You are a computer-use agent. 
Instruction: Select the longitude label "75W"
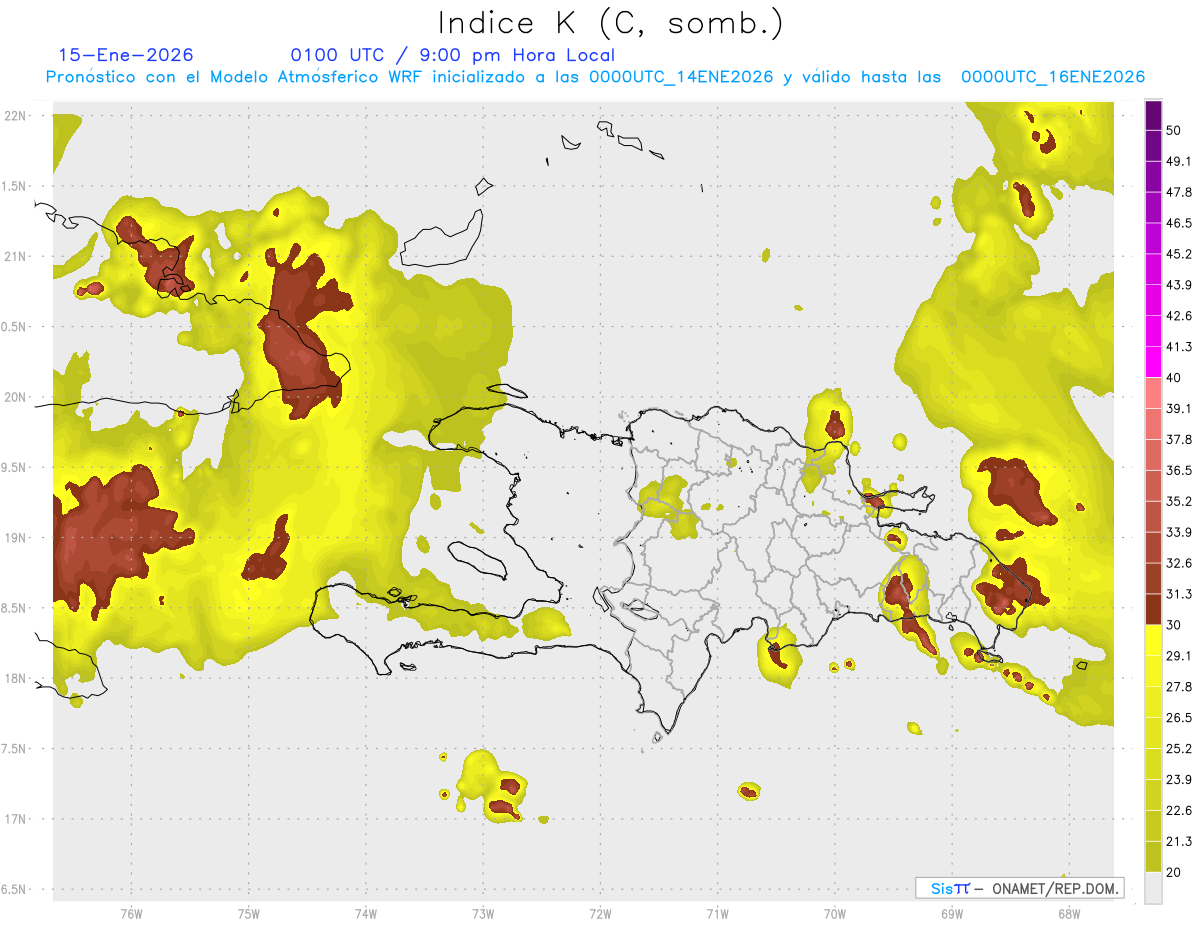249,913
